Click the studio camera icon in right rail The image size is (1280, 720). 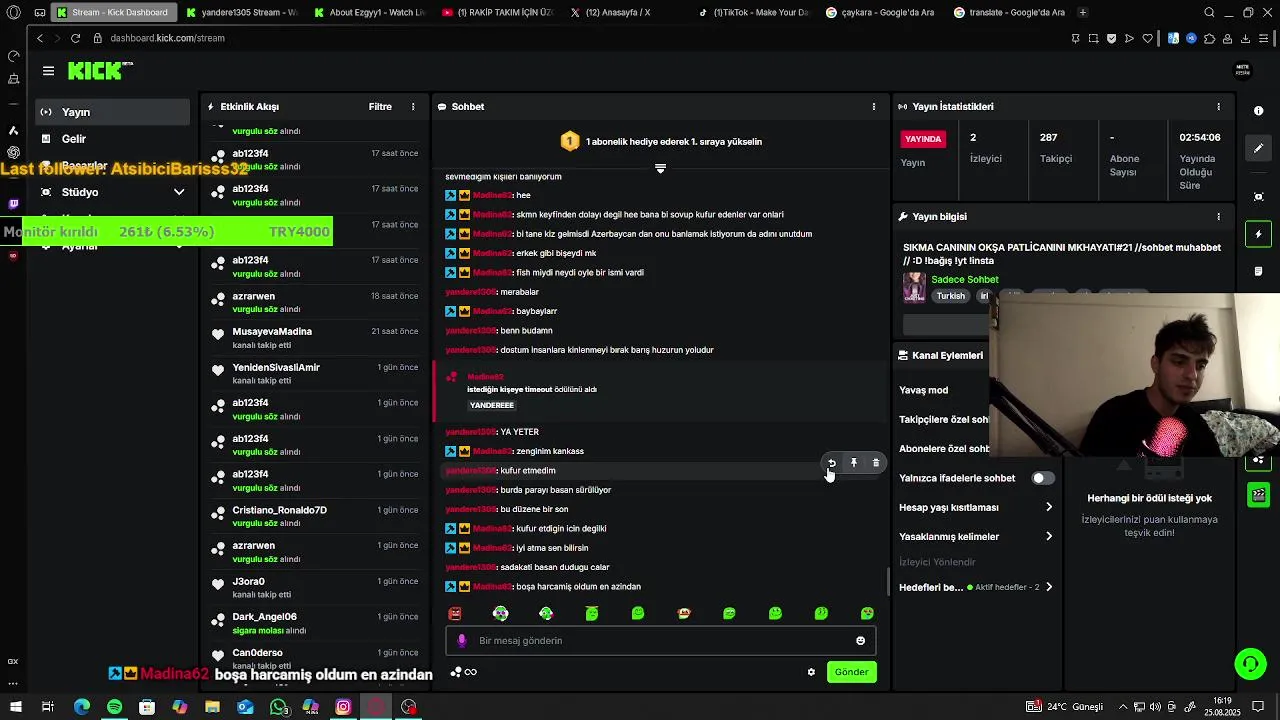tap(1259, 196)
